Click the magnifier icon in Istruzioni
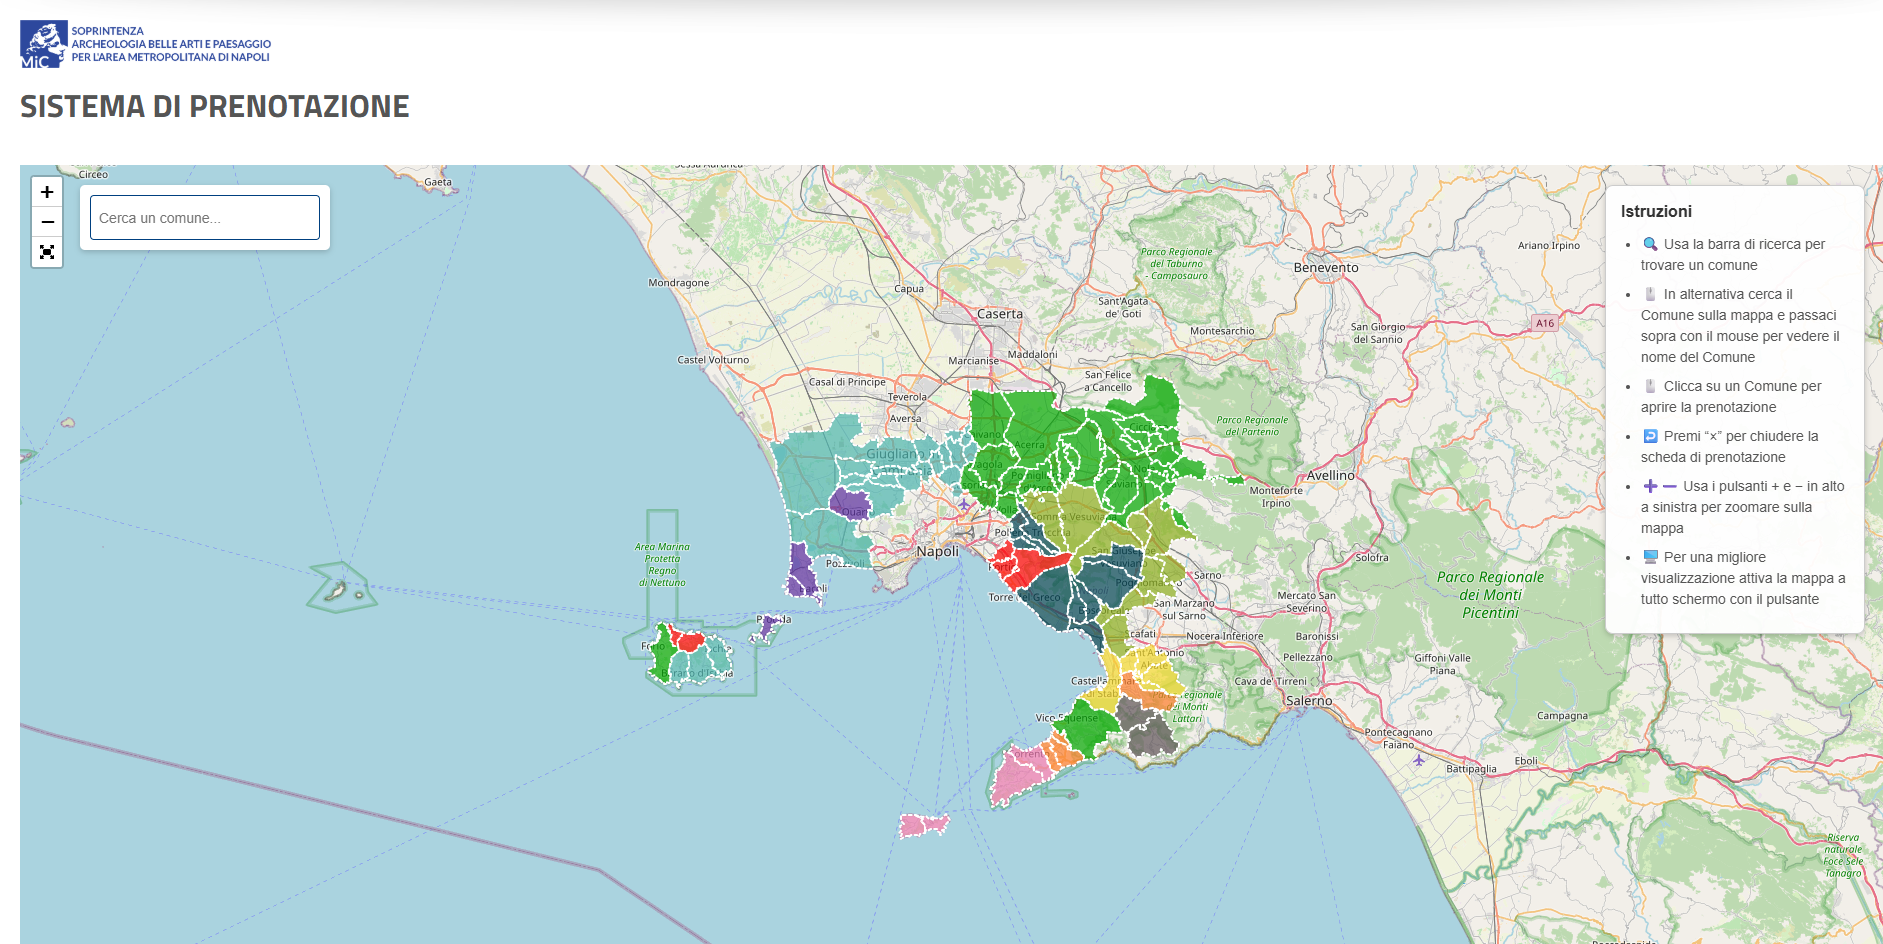 [x=1650, y=244]
